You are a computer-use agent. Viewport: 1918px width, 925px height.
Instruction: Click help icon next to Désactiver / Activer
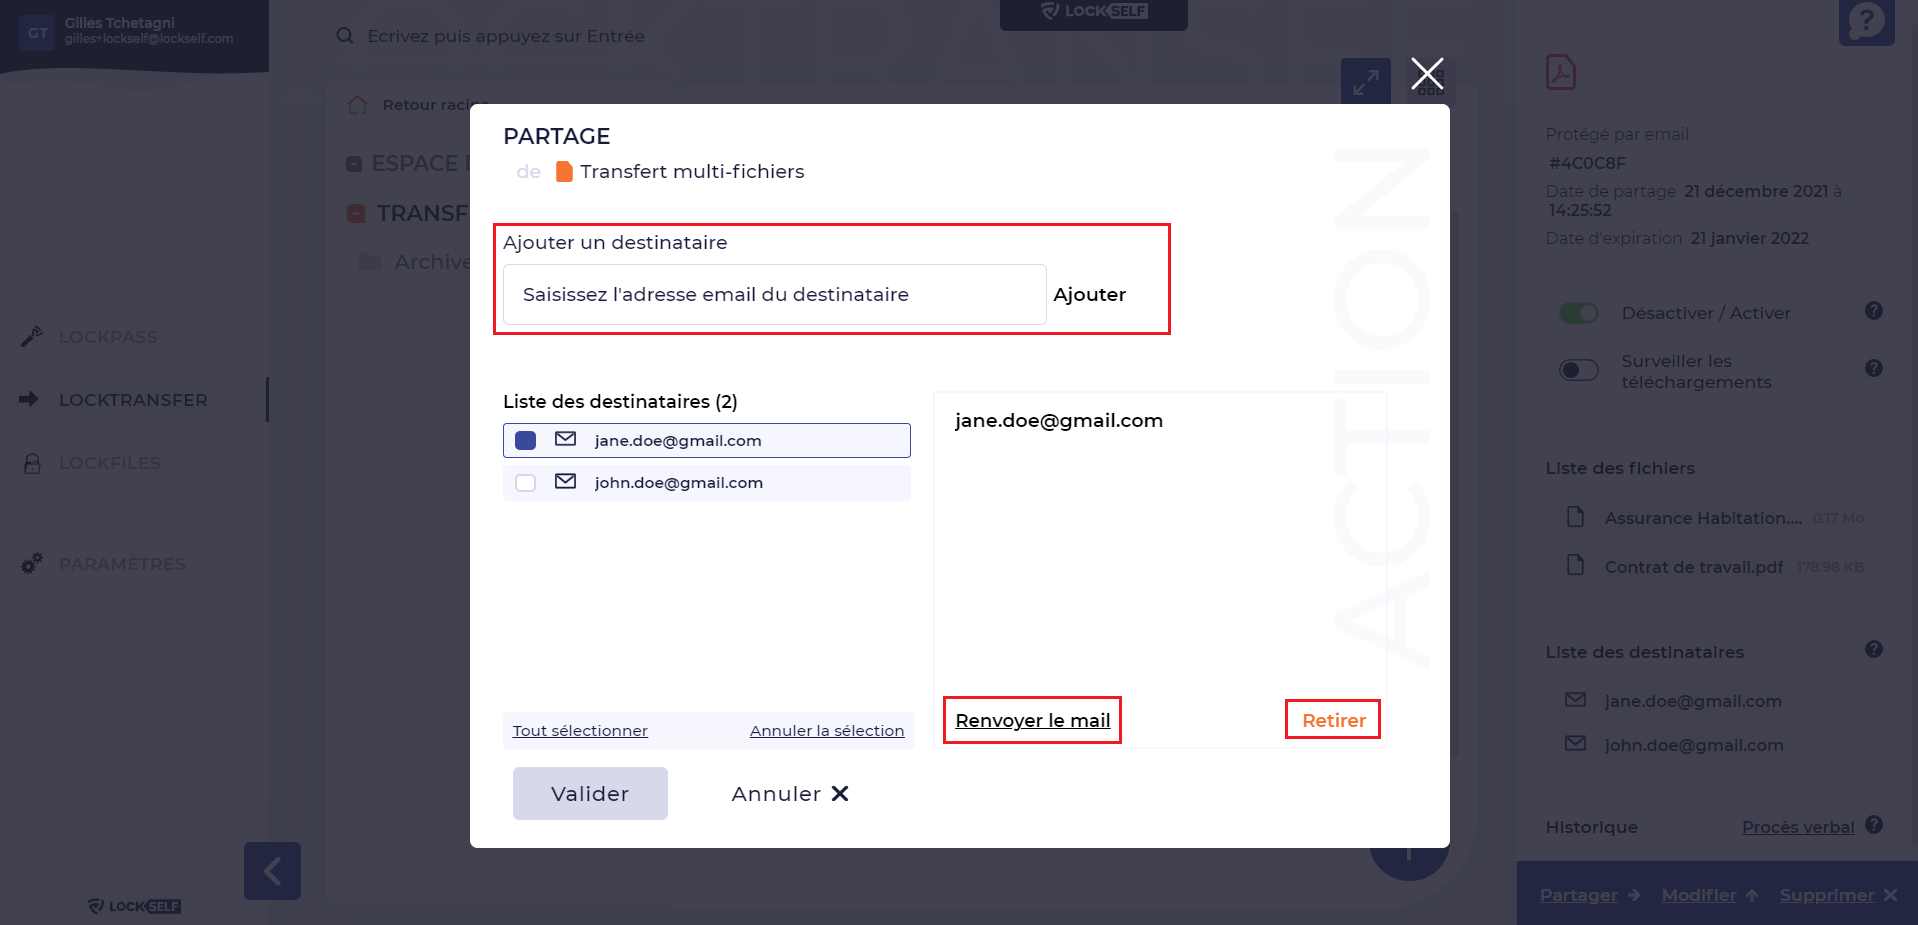click(1873, 311)
